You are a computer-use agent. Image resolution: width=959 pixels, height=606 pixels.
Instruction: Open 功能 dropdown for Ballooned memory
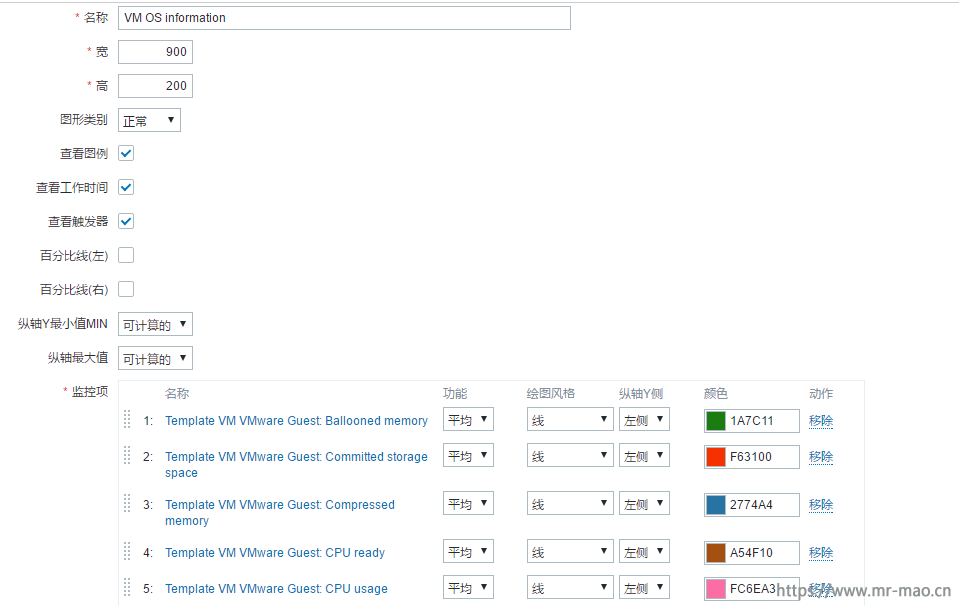(x=468, y=419)
